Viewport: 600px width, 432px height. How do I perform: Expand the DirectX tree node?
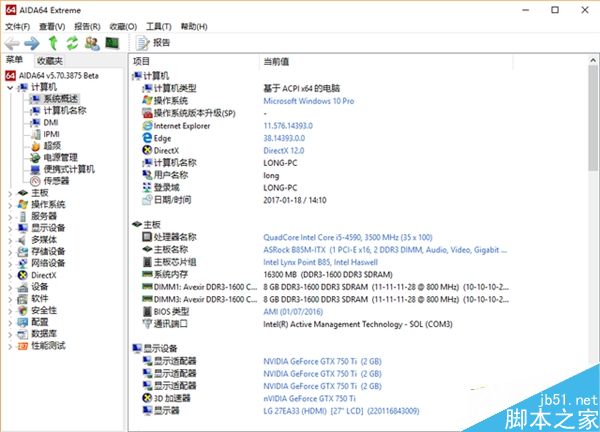pos(10,276)
